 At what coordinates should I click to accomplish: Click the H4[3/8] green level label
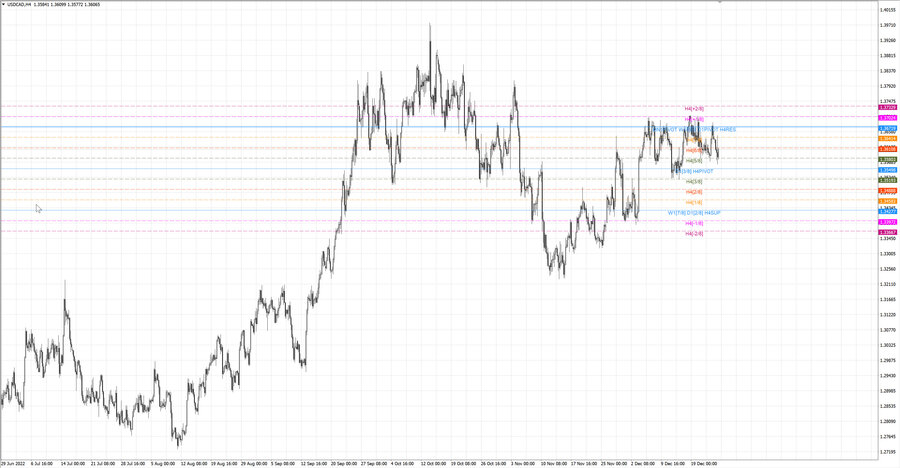pos(694,181)
